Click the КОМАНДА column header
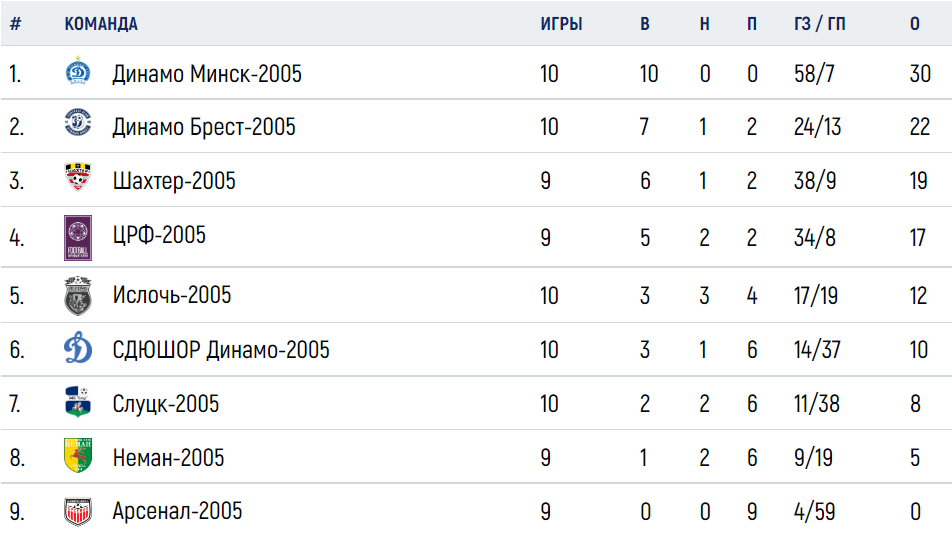The width and height of the screenshot is (952, 536). [101, 24]
